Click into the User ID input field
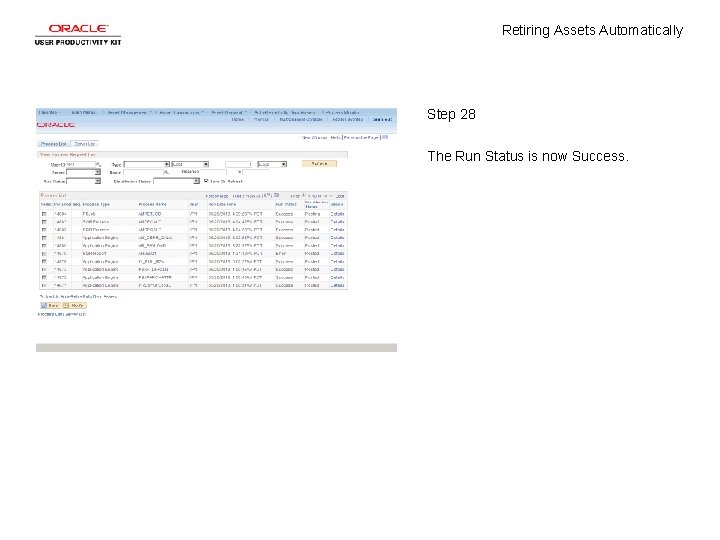 [80, 164]
